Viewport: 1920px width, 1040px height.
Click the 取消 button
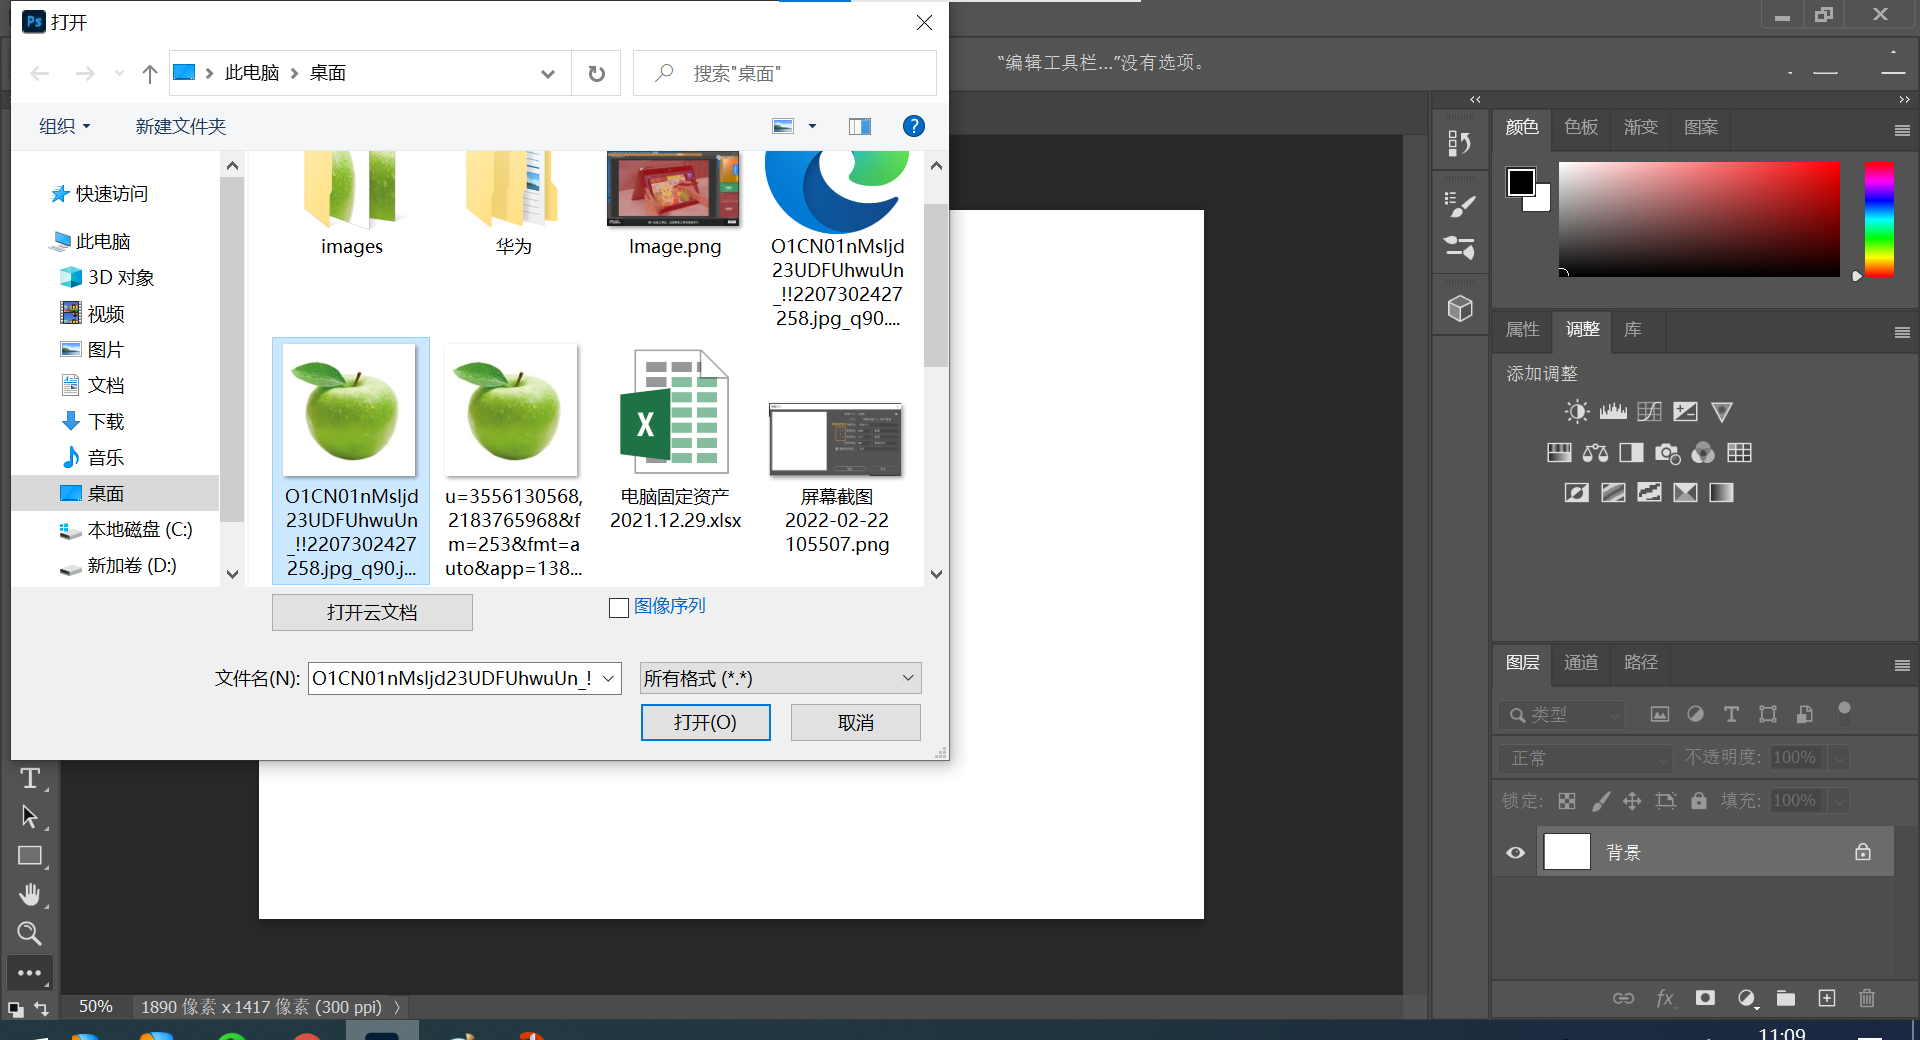pyautogui.click(x=855, y=722)
